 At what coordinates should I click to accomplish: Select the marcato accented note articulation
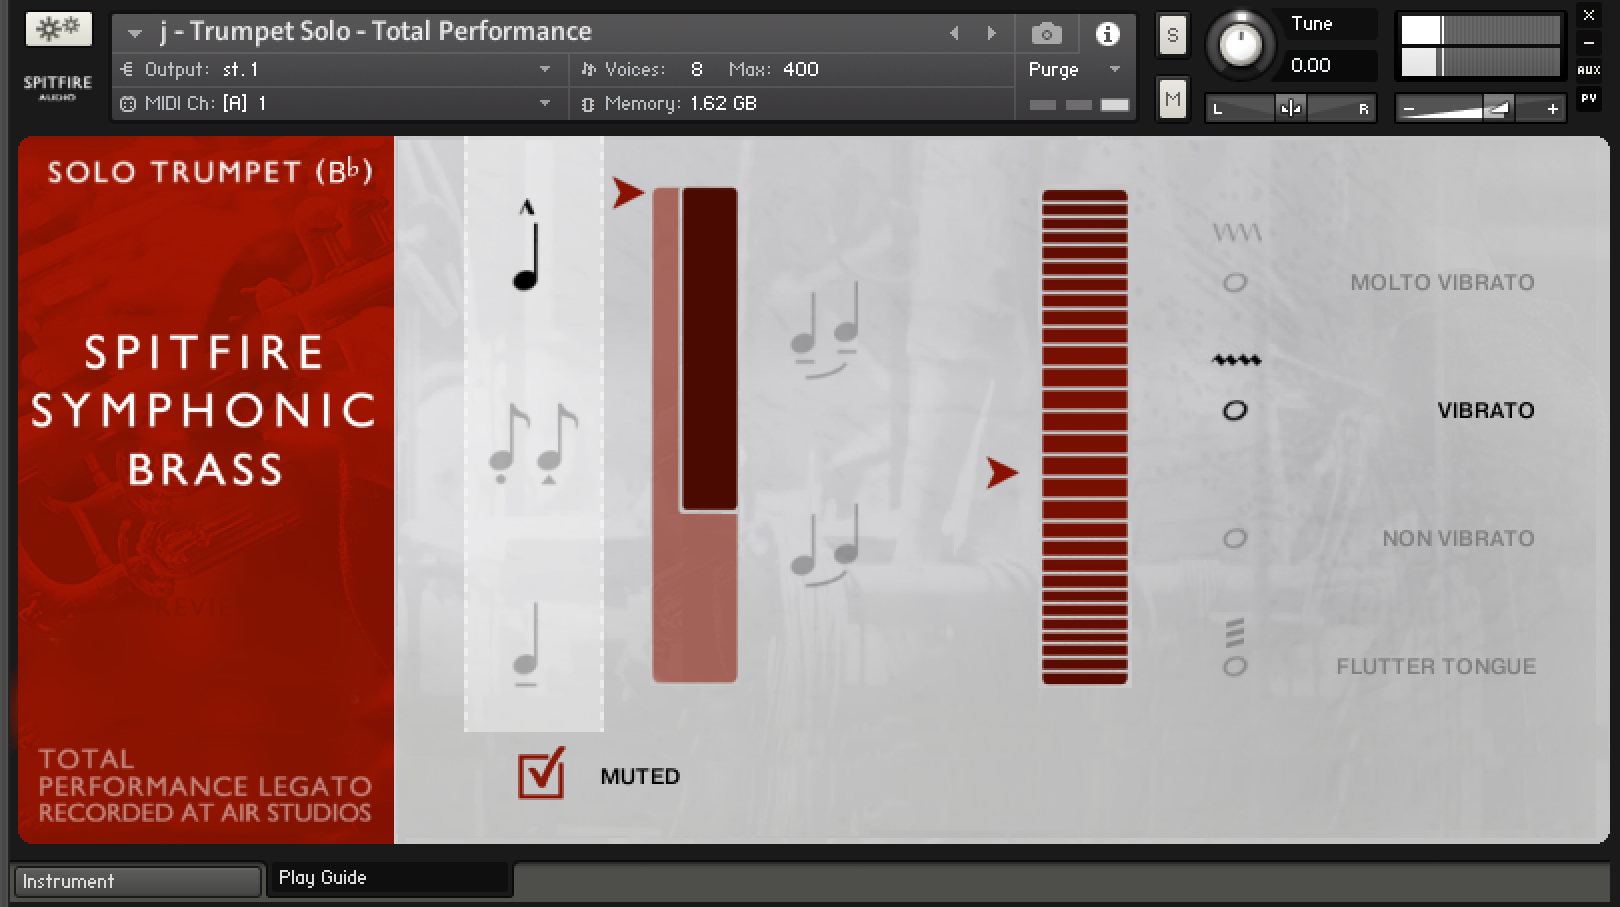coord(526,245)
